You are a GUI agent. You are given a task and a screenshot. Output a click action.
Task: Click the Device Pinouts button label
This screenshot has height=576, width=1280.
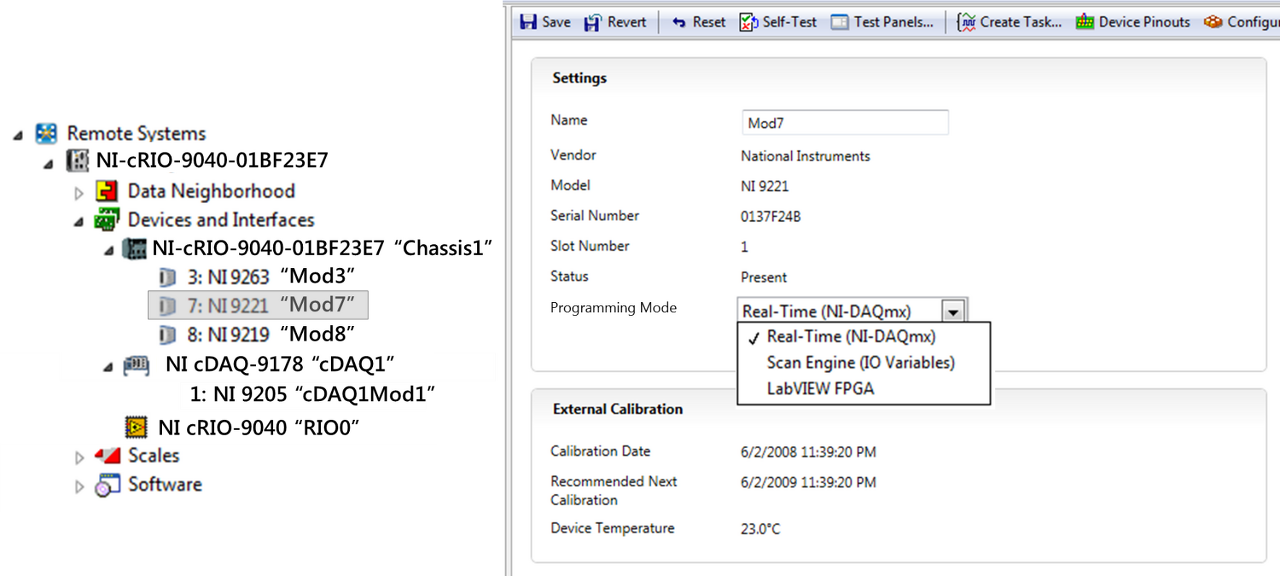[x=1145, y=22]
